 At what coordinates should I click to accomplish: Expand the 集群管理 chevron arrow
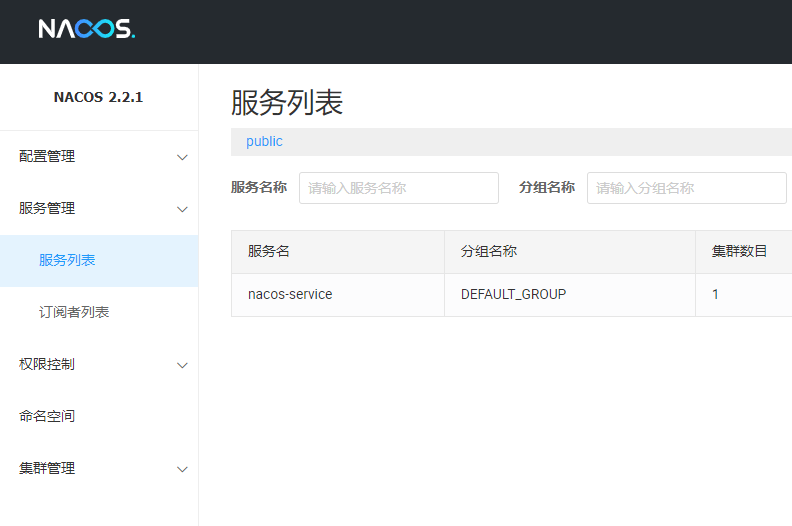[182, 469]
